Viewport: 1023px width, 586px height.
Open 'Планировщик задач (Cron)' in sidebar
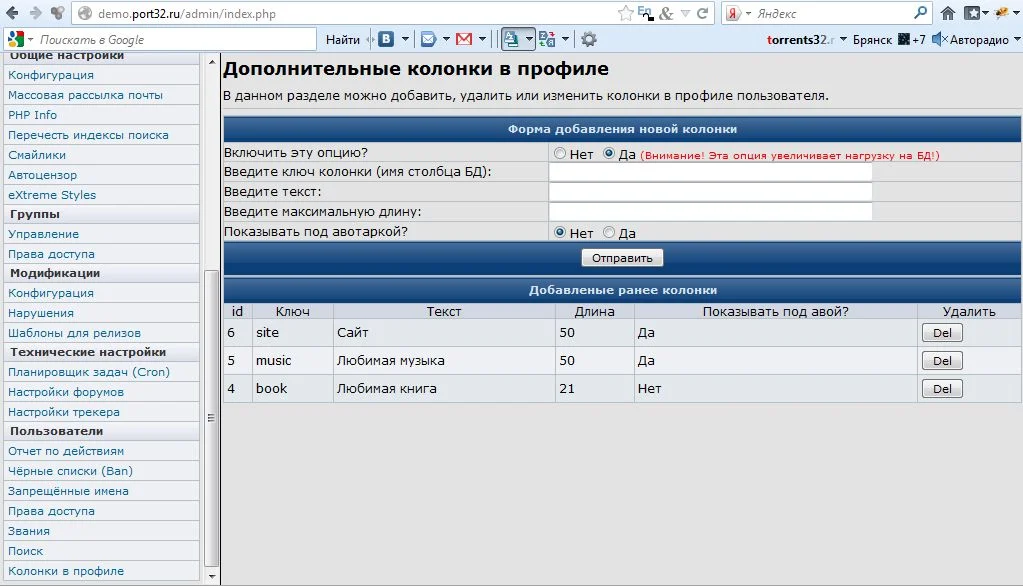point(89,372)
